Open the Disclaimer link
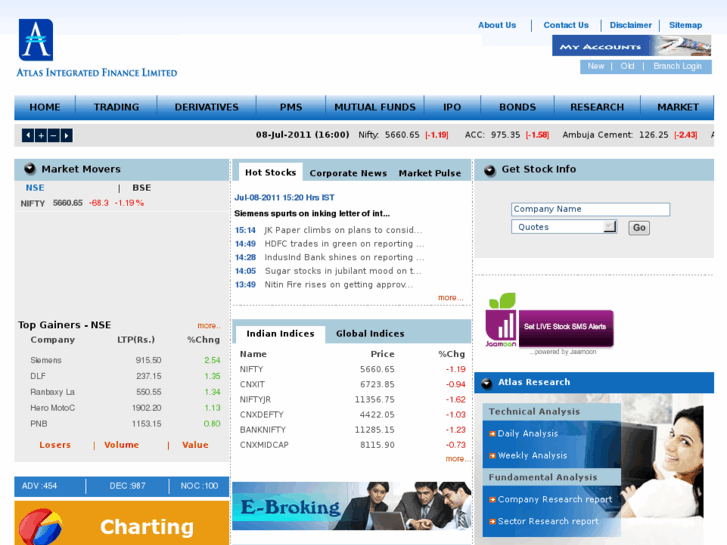 pos(631,25)
